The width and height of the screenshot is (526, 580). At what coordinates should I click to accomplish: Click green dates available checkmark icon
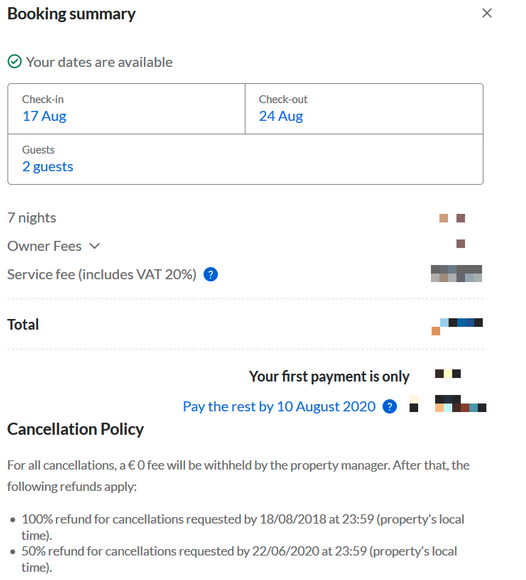14,62
